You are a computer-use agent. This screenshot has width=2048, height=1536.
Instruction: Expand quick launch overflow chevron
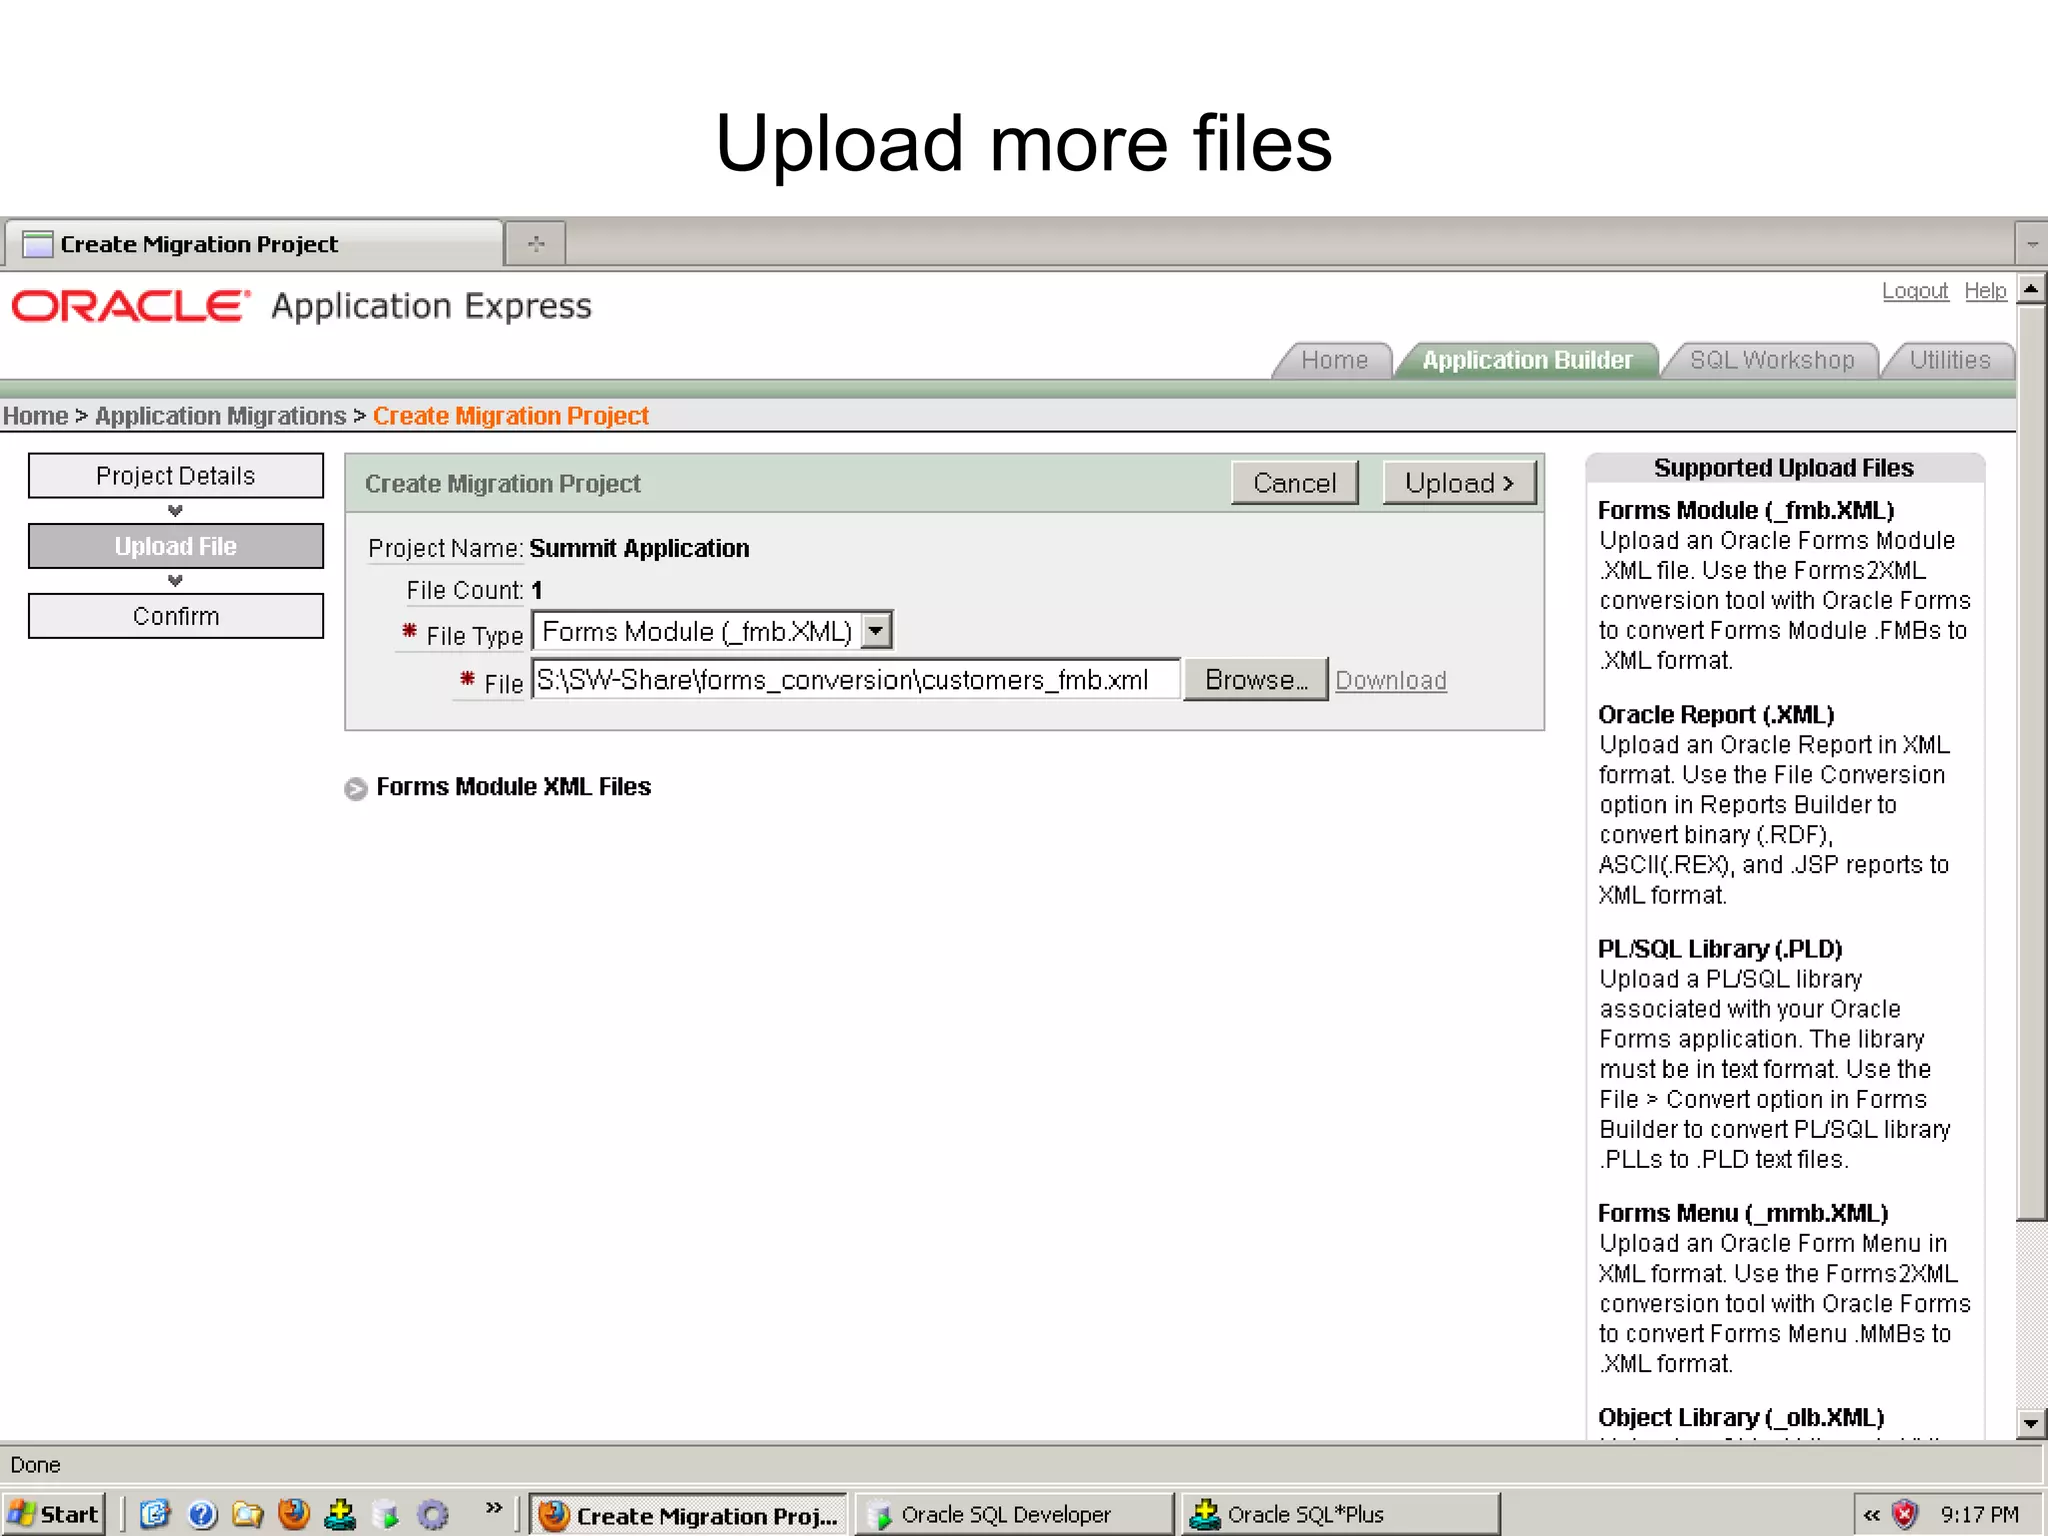[493, 1507]
